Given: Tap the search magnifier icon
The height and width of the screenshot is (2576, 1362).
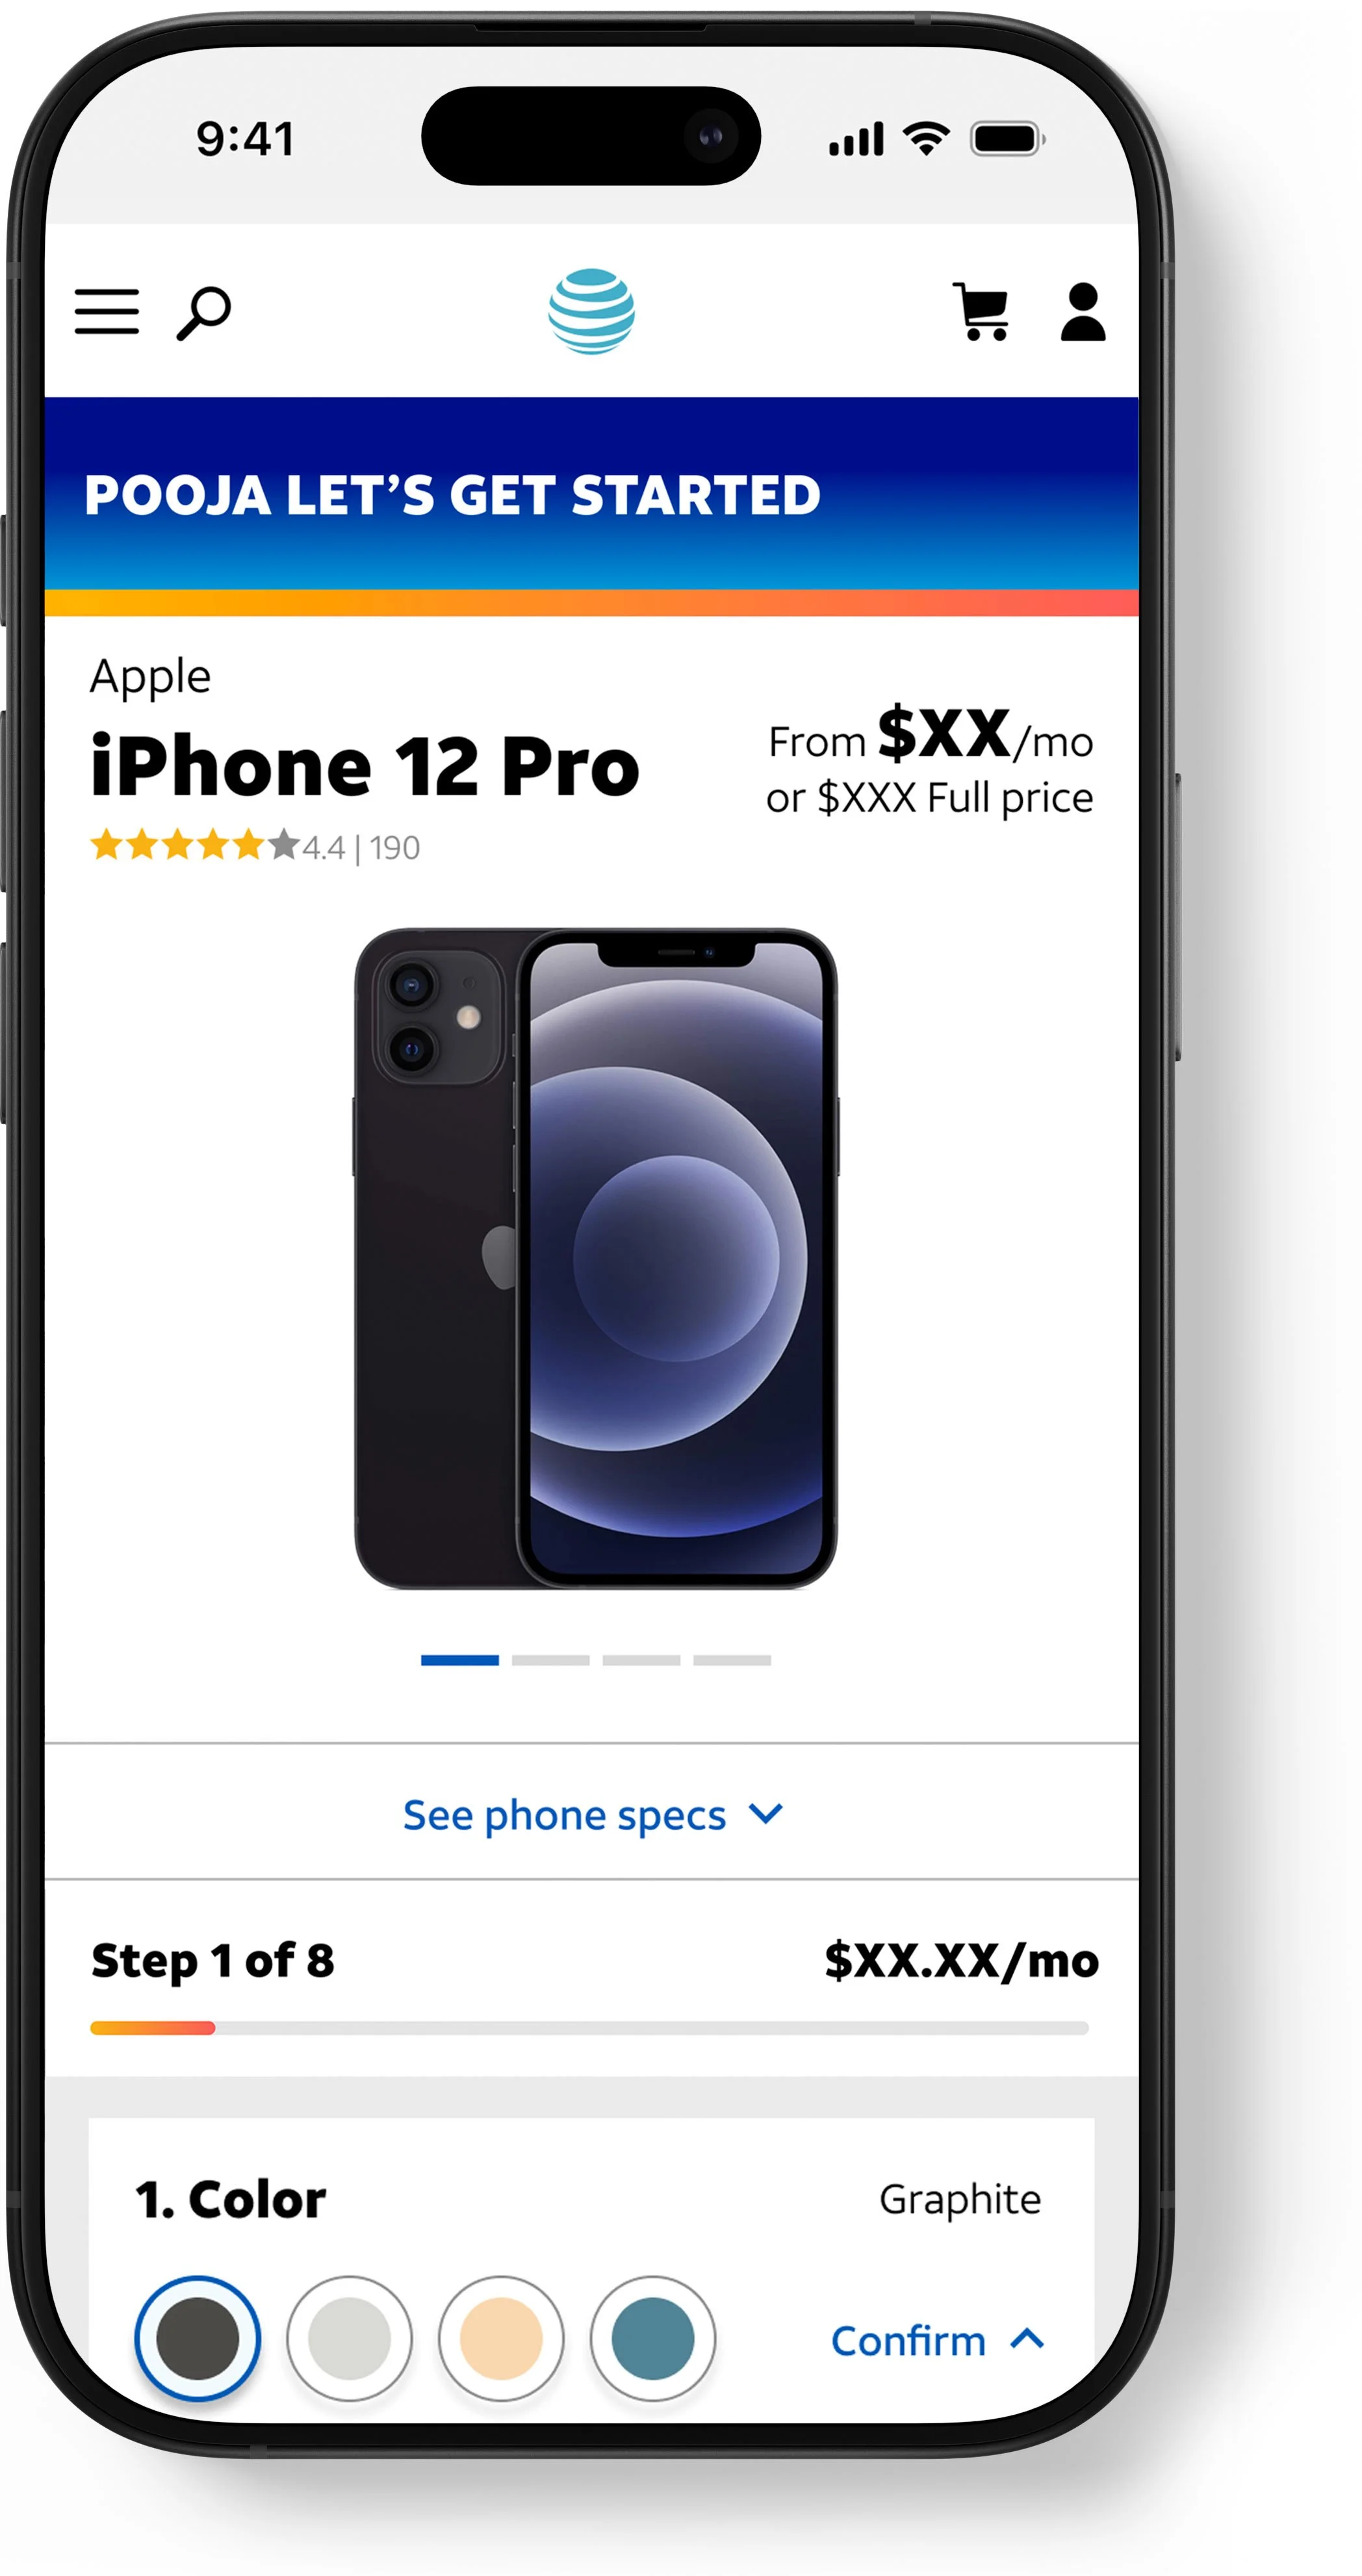Looking at the screenshot, I should [204, 313].
